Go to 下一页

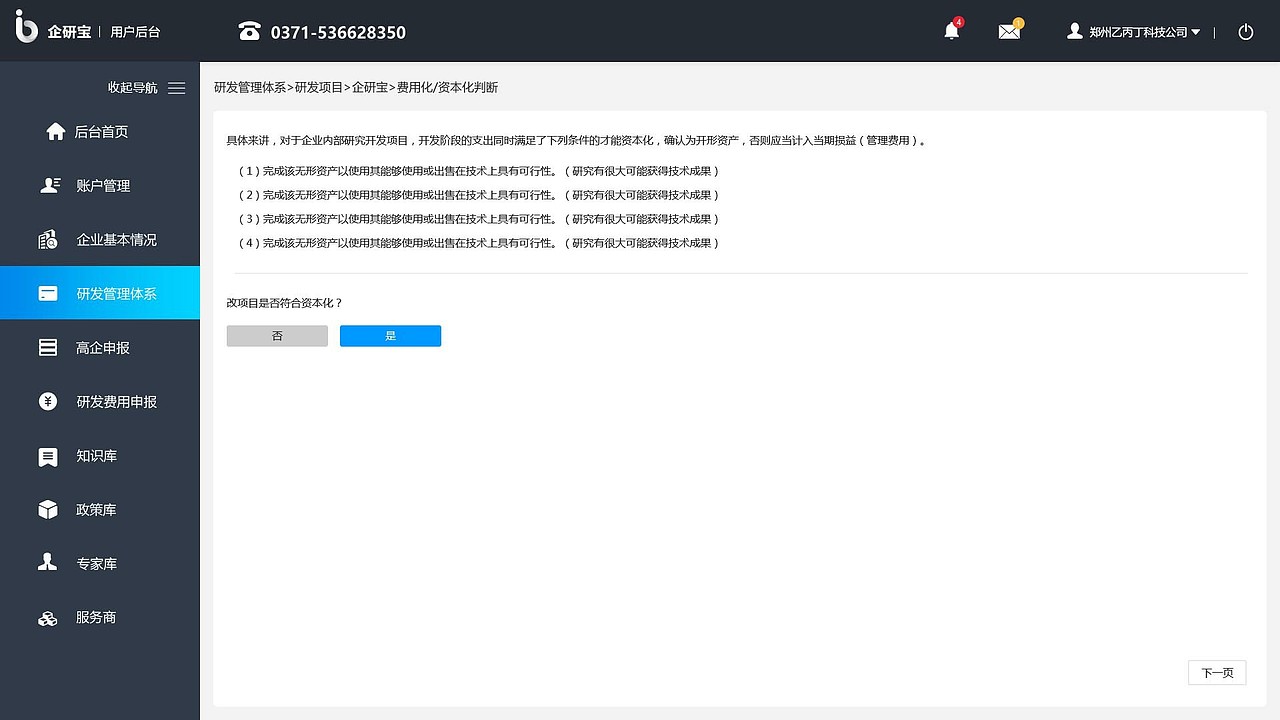pos(1217,673)
